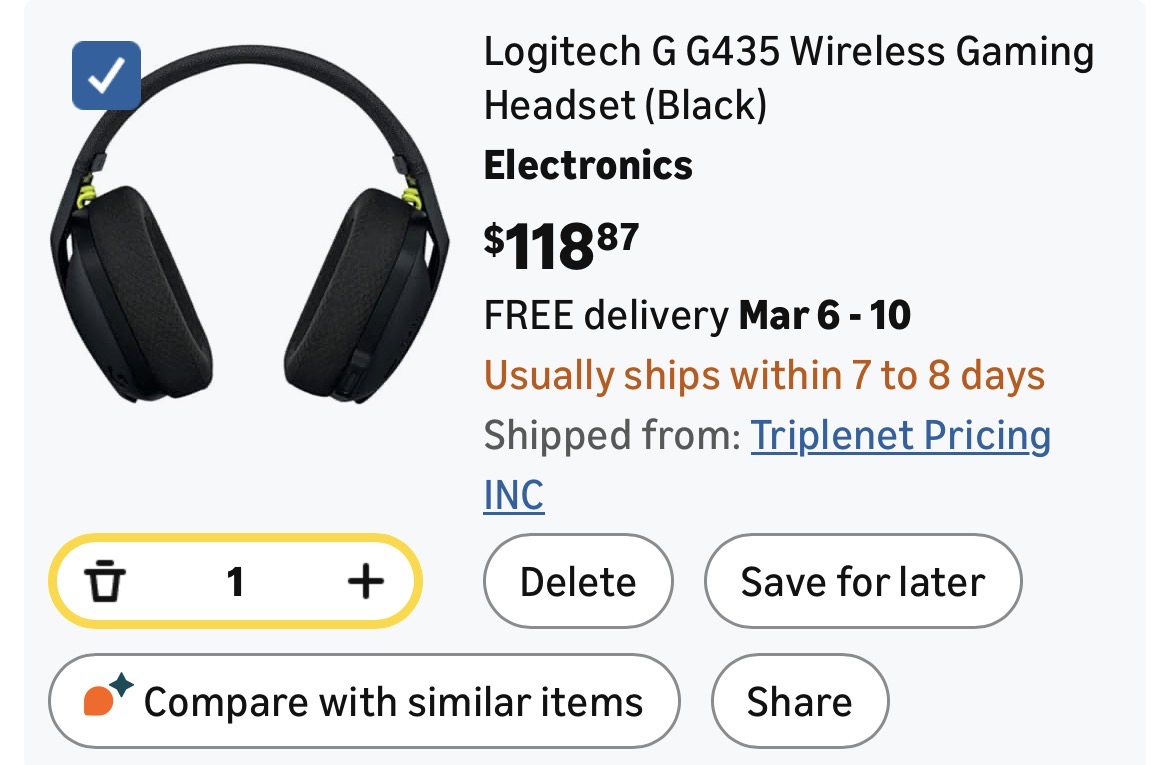Click the orange sparkle compare icon
1170x765 pixels.
tap(107, 699)
